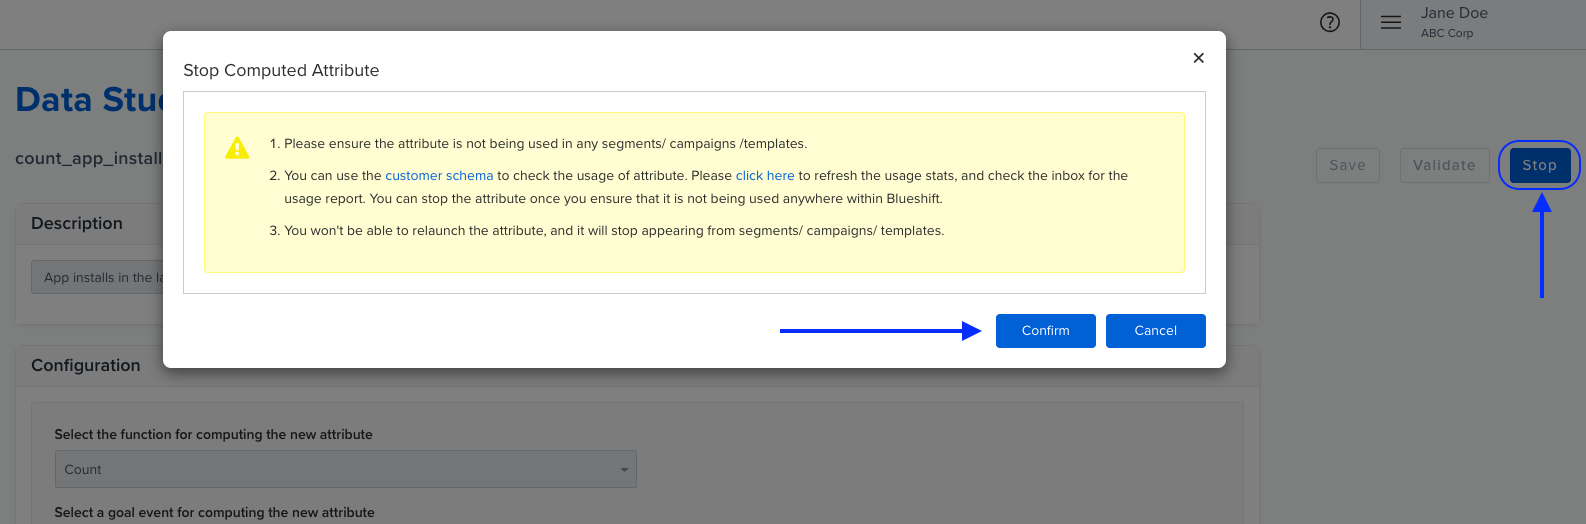Click the Data Studio page title
Viewport: 1586px width, 524px height.
click(90, 100)
